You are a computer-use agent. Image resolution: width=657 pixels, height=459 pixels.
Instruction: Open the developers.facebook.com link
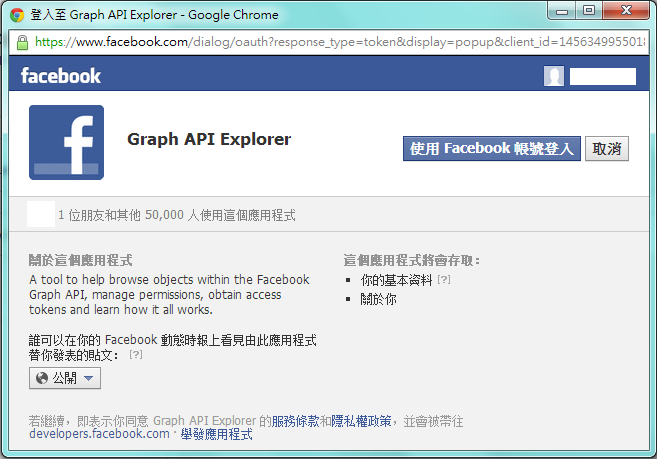click(99, 434)
